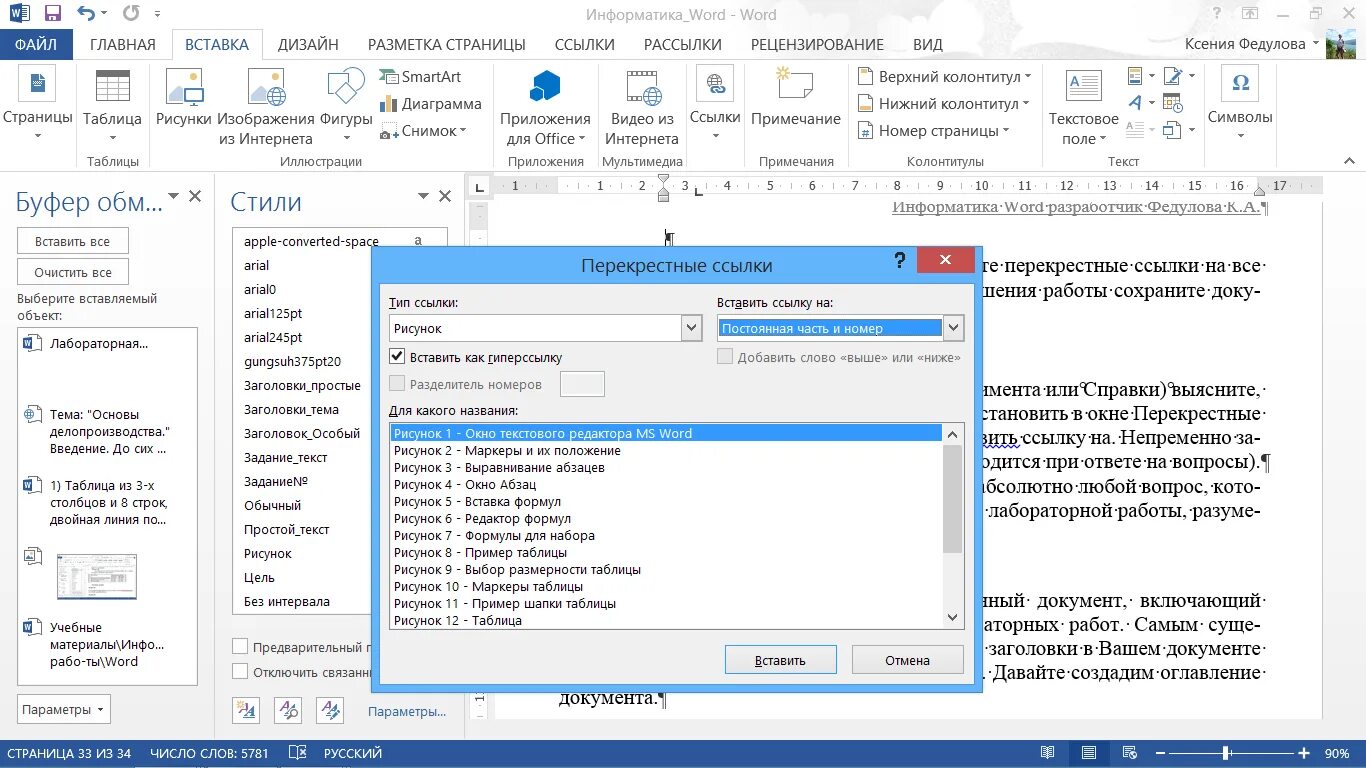Open the Style Inspector icon
This screenshot has height=768, width=1366.
[x=288, y=710]
